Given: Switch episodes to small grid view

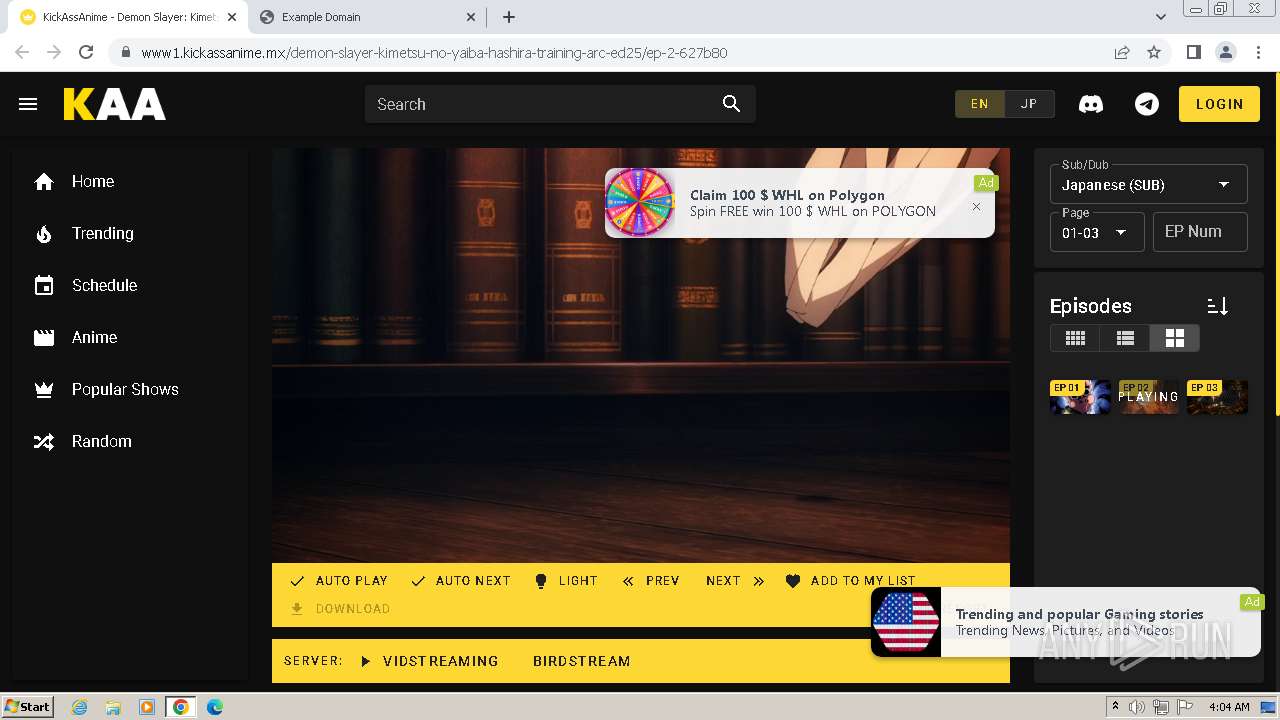Looking at the screenshot, I should tap(1075, 338).
